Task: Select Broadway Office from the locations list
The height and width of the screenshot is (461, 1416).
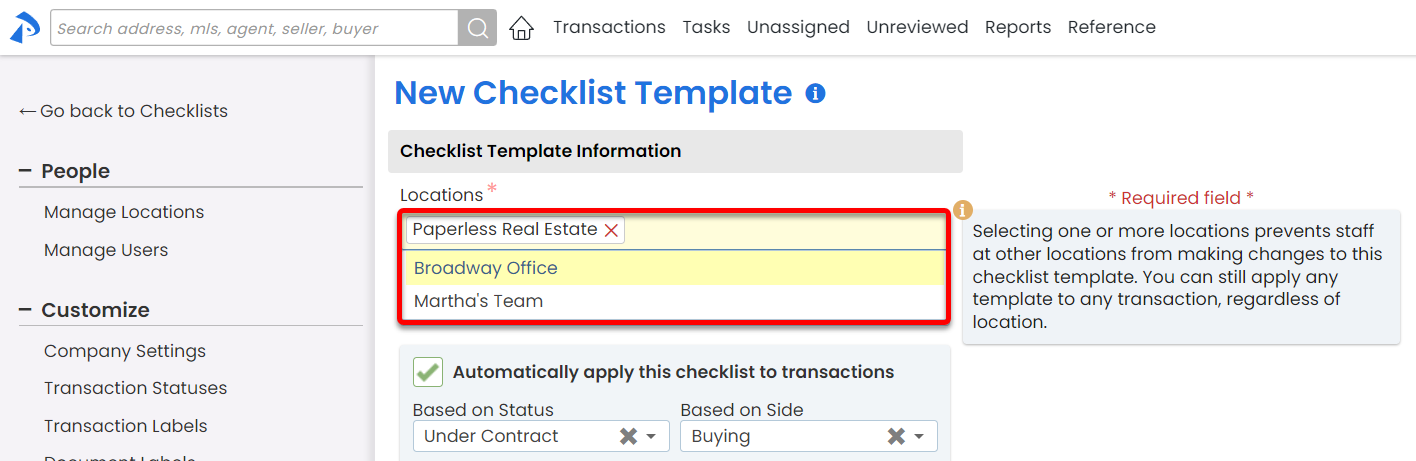Action: click(486, 268)
